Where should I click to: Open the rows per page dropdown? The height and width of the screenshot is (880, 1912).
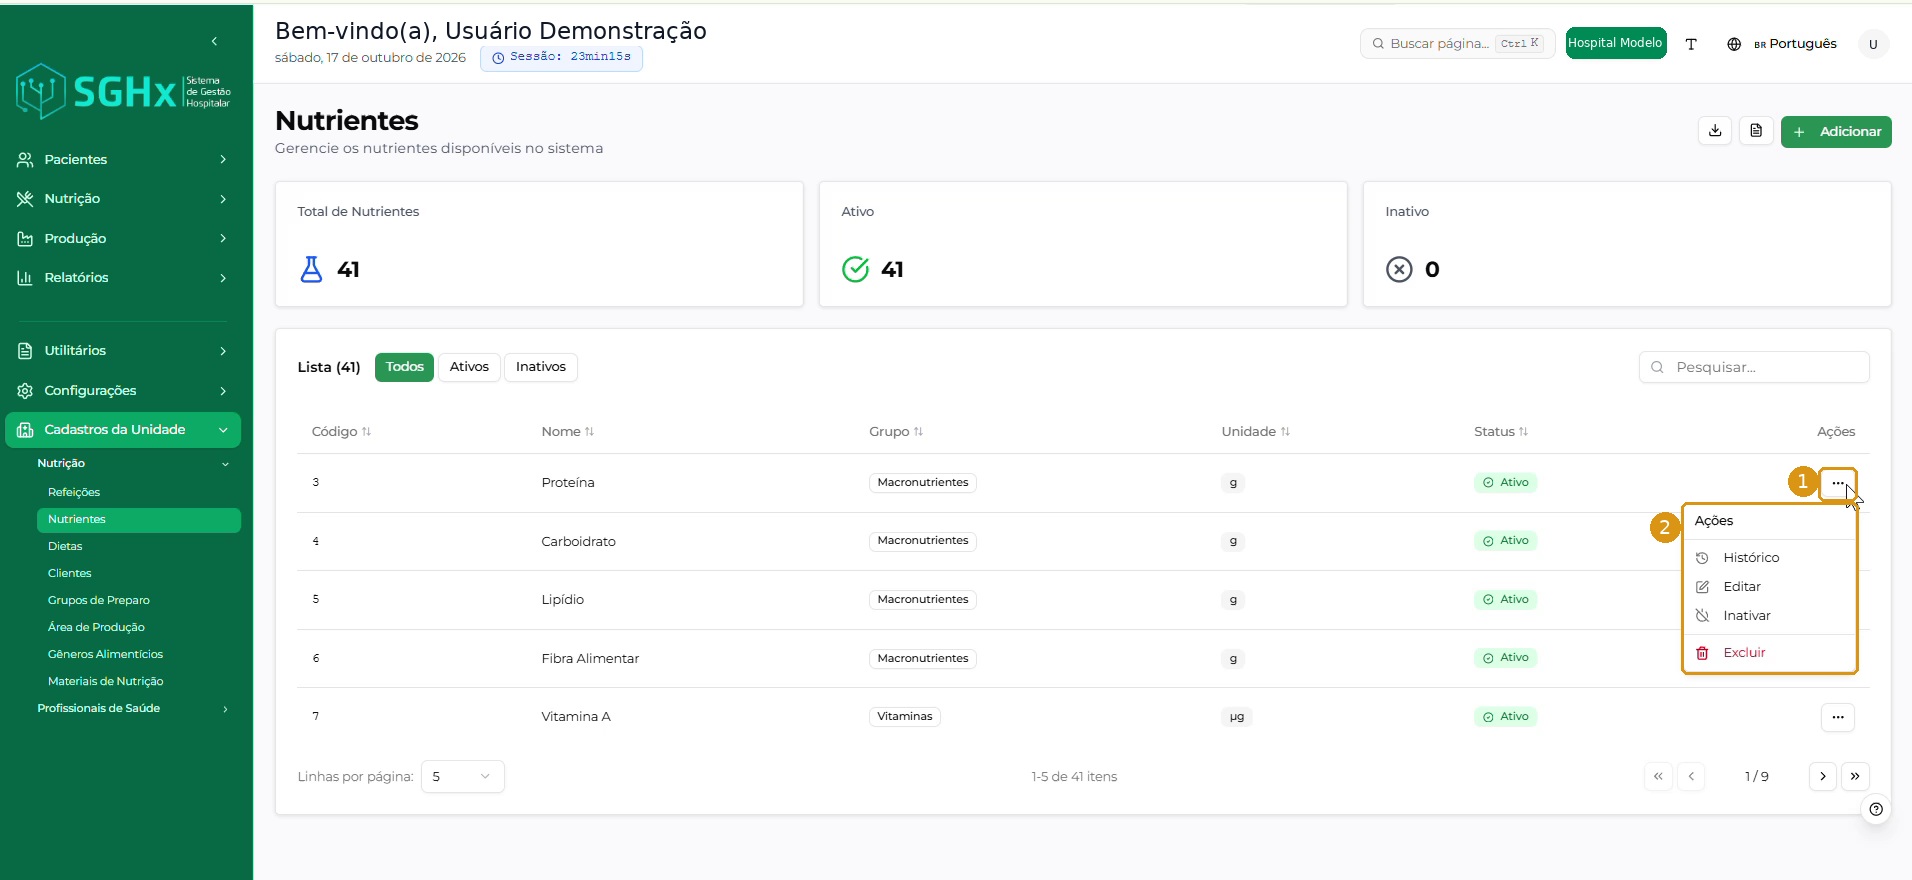pyautogui.click(x=463, y=777)
